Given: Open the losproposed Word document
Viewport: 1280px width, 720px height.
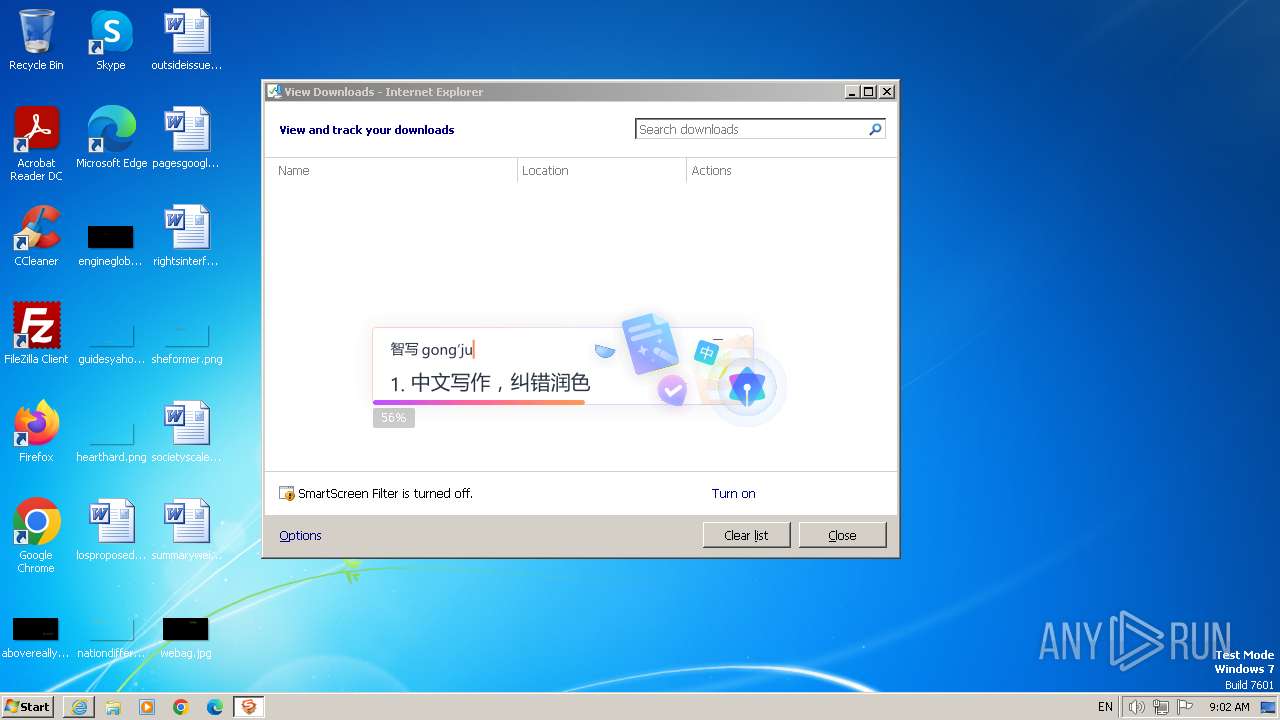Looking at the screenshot, I should [111, 529].
